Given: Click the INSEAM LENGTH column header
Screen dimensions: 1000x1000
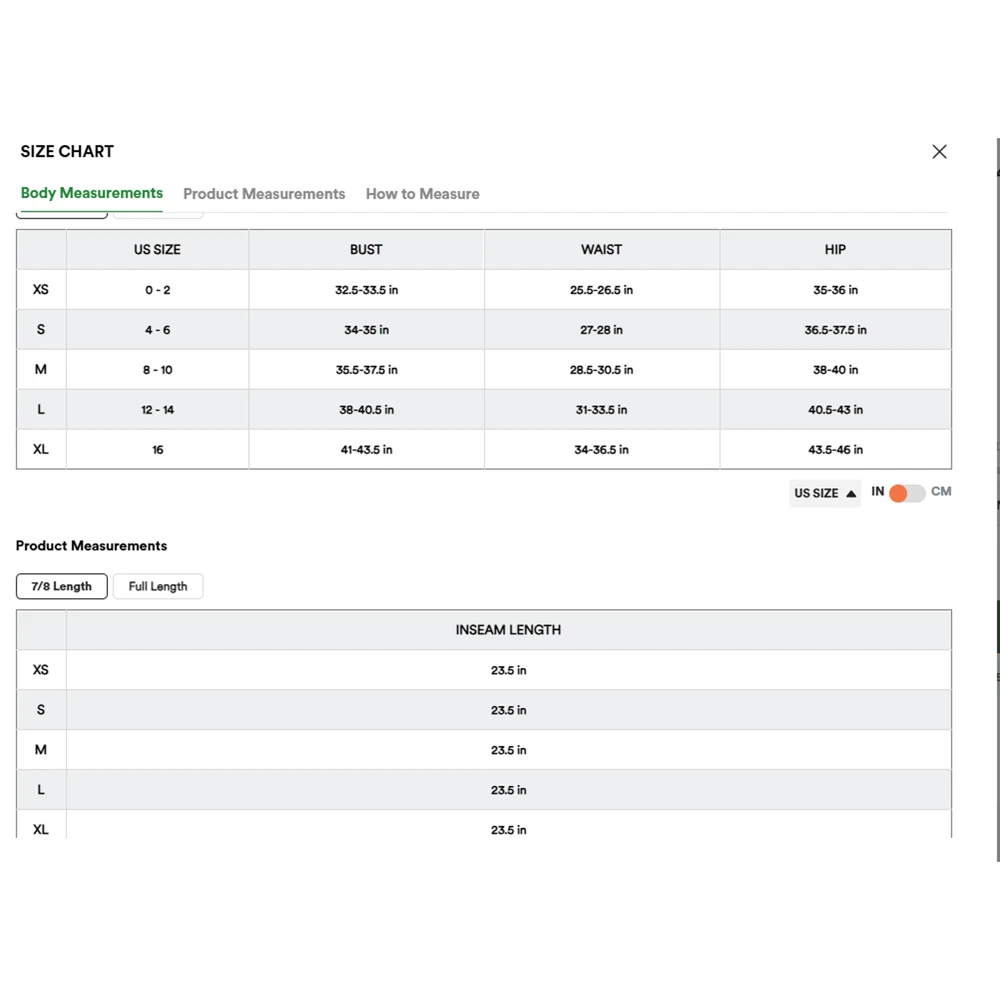Looking at the screenshot, I should (x=508, y=630).
